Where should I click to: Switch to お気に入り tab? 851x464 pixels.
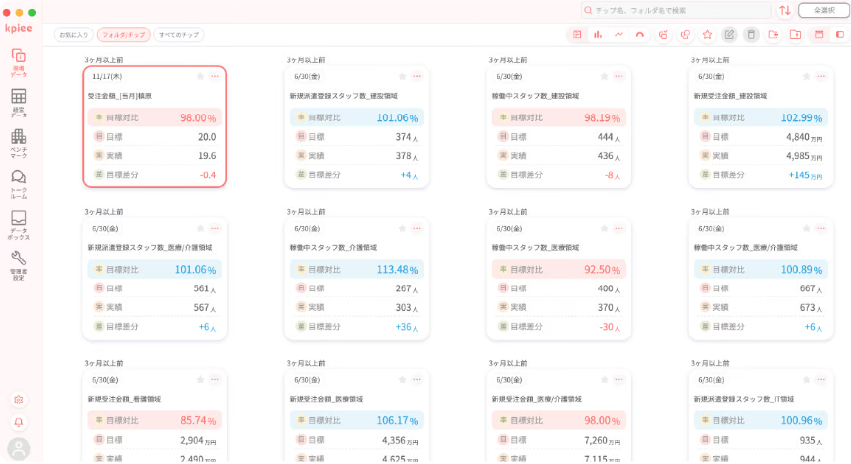coord(74,35)
